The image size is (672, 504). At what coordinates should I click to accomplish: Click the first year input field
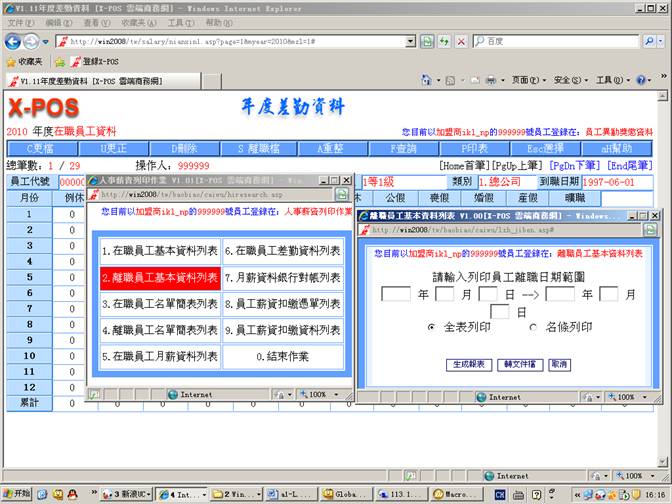click(x=396, y=294)
